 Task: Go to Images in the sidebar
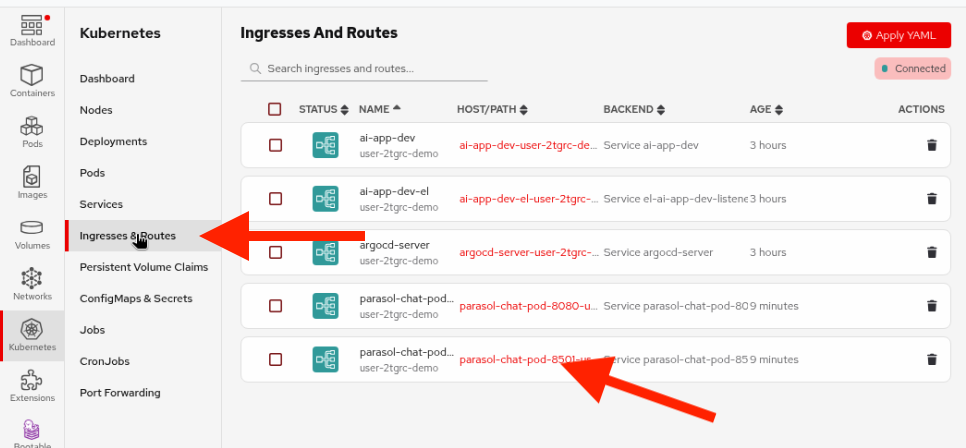(32, 183)
